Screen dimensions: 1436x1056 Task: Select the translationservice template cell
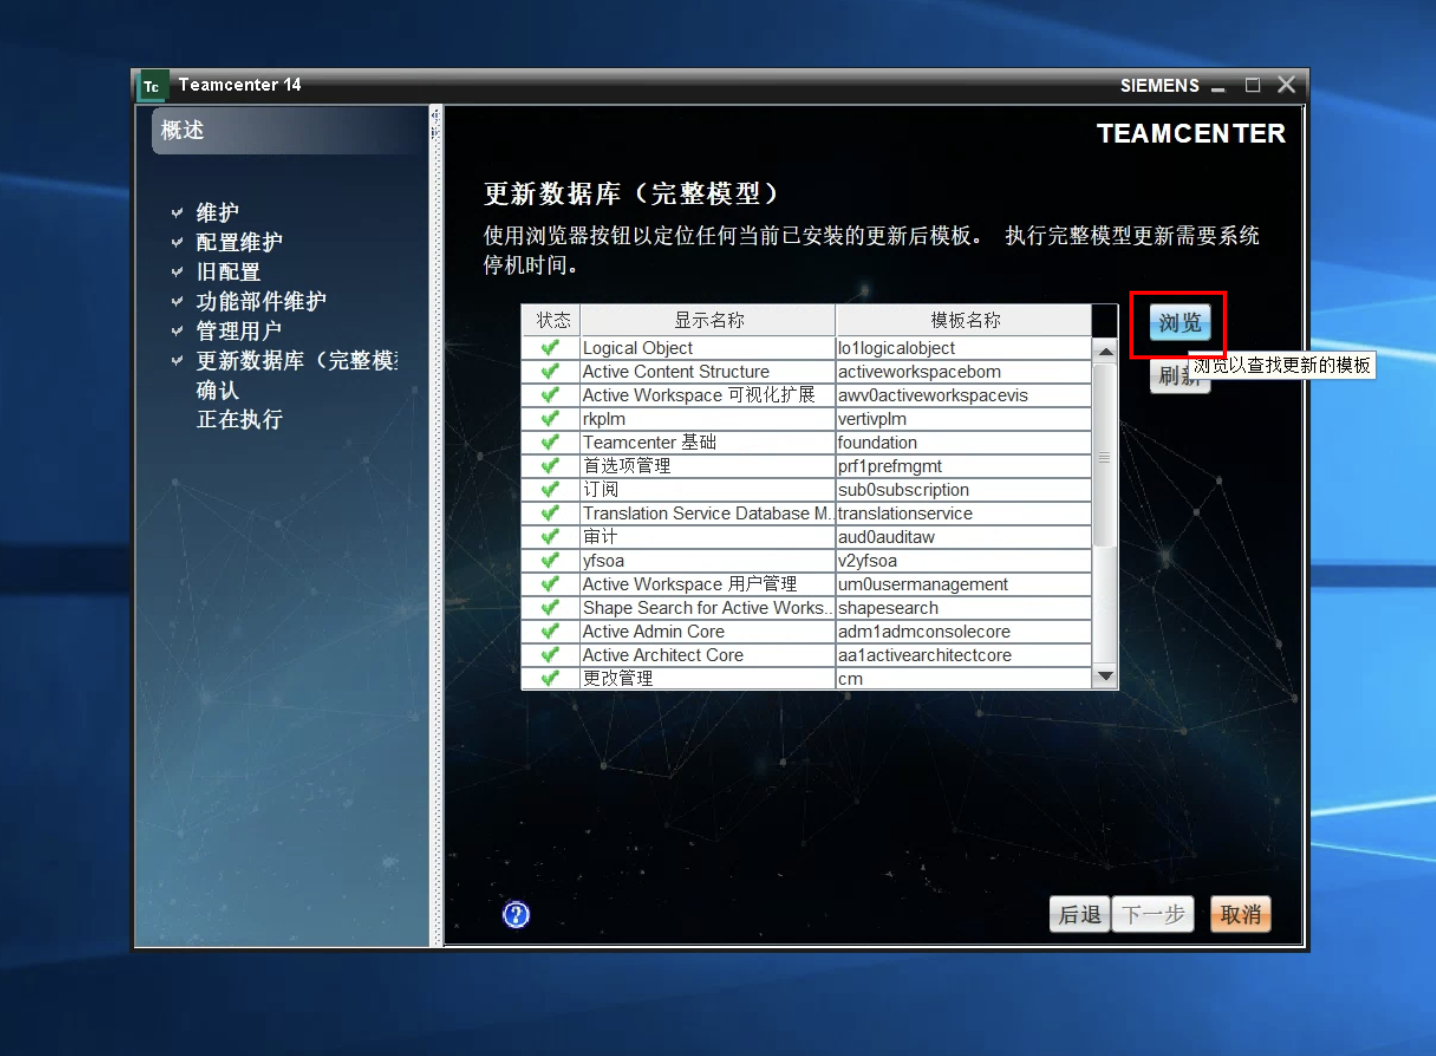pyautogui.click(x=964, y=513)
